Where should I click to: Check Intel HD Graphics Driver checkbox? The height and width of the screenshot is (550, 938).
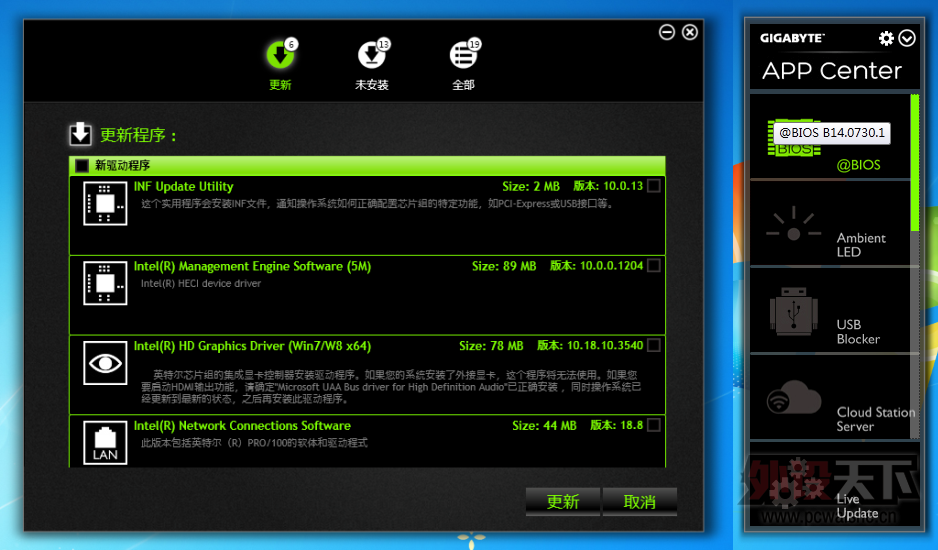point(654,345)
